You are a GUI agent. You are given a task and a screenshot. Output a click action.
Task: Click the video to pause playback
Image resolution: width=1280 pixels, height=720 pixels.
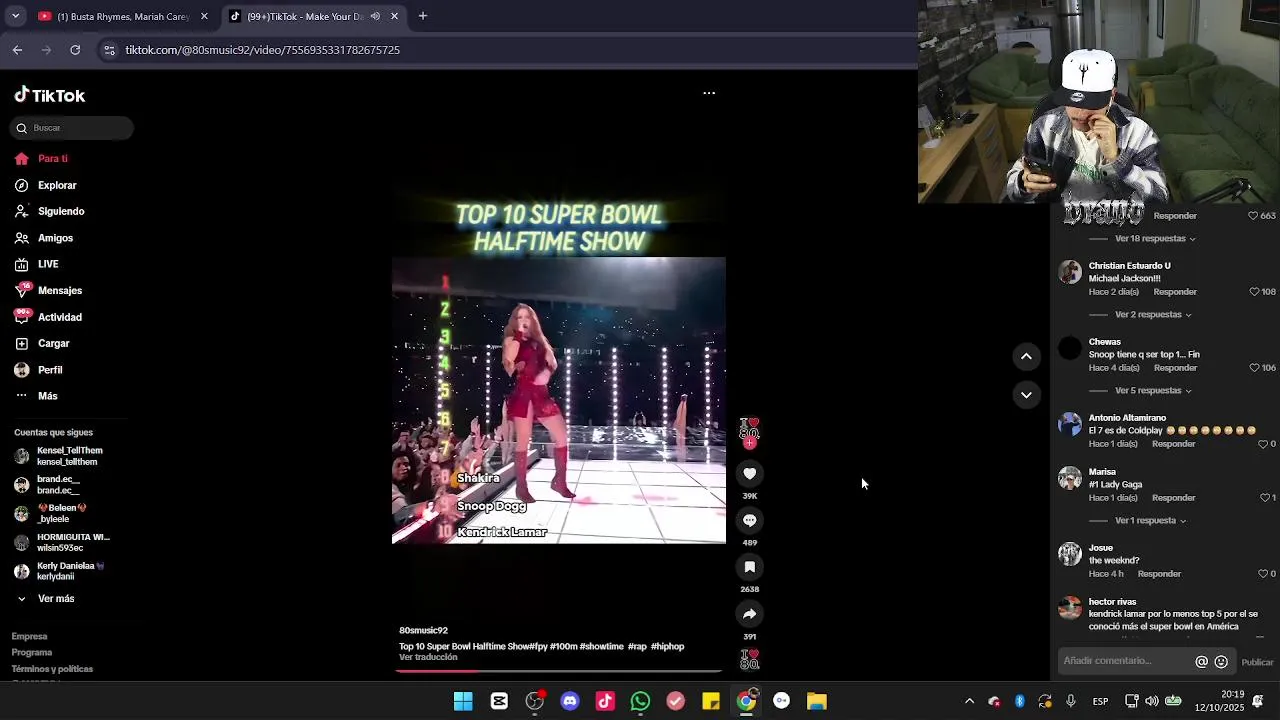point(559,400)
